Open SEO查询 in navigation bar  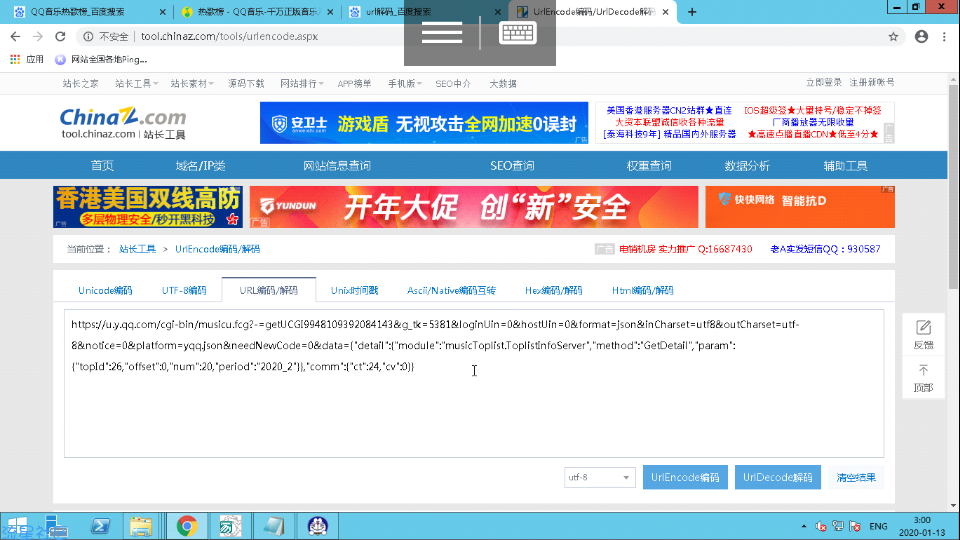point(512,165)
